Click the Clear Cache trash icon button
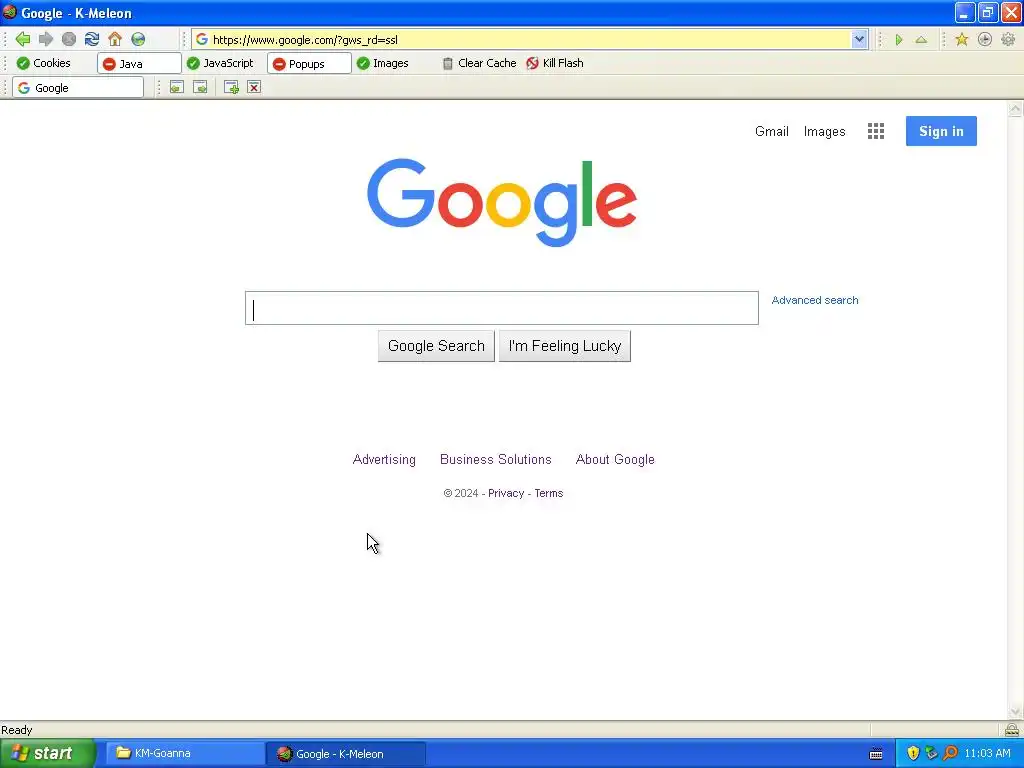Screen dimensions: 1024x768 coord(479,63)
